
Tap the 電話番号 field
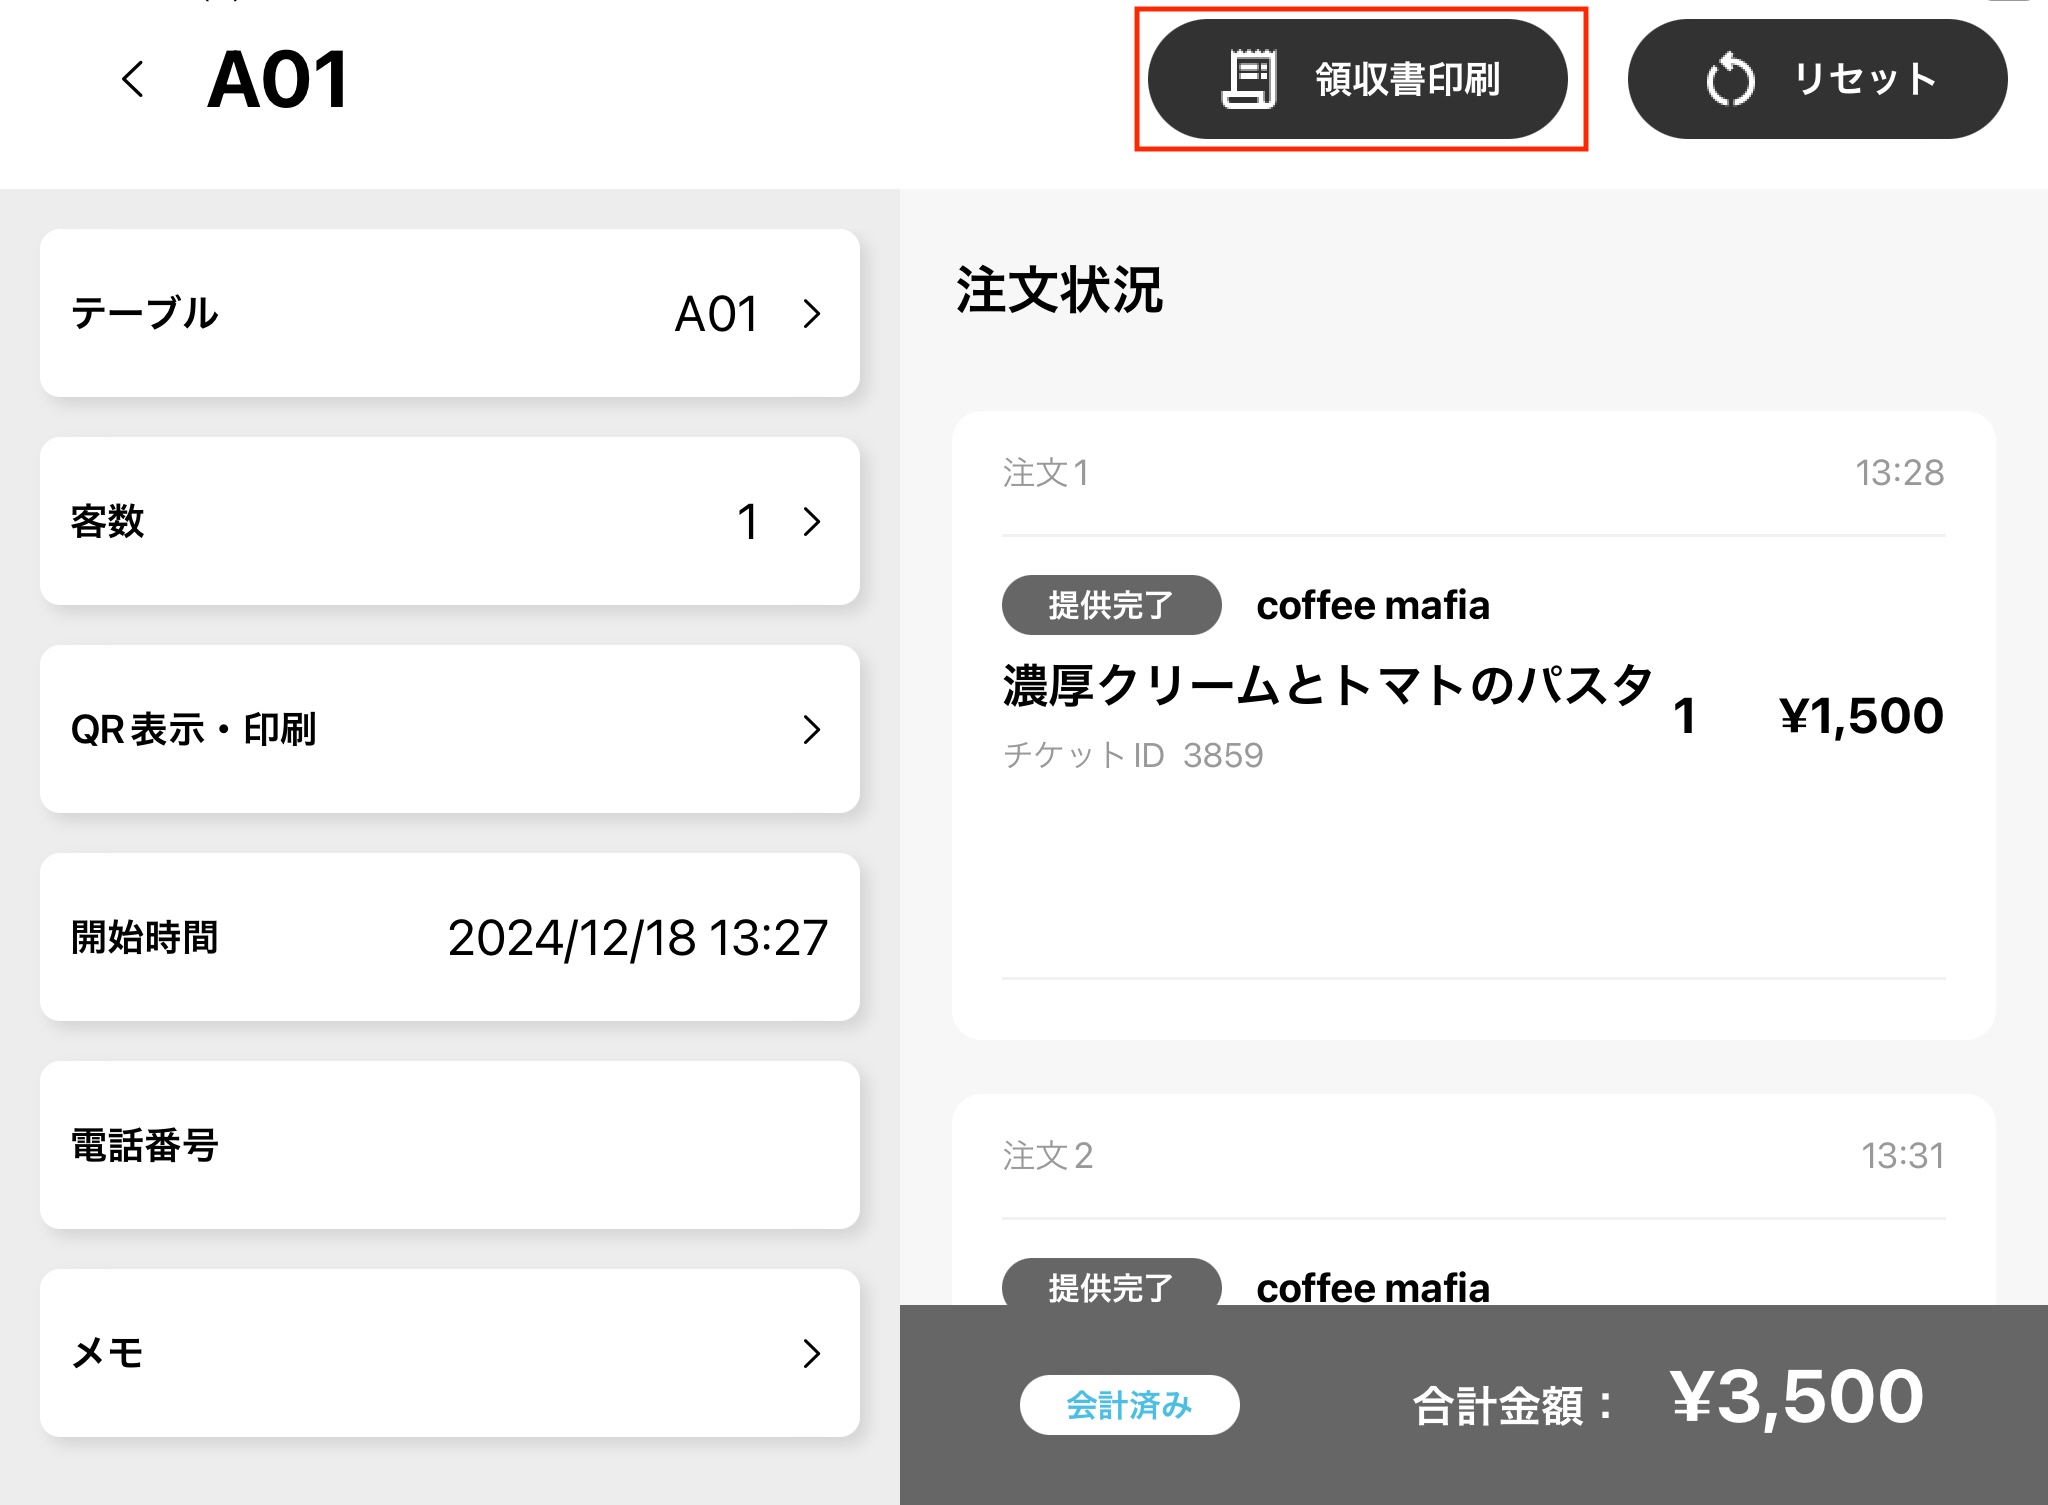pyautogui.click(x=449, y=1145)
